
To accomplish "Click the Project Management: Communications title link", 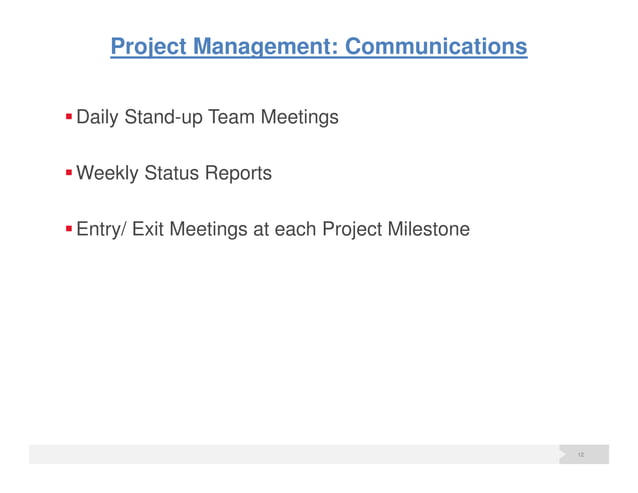I will coord(319,47).
